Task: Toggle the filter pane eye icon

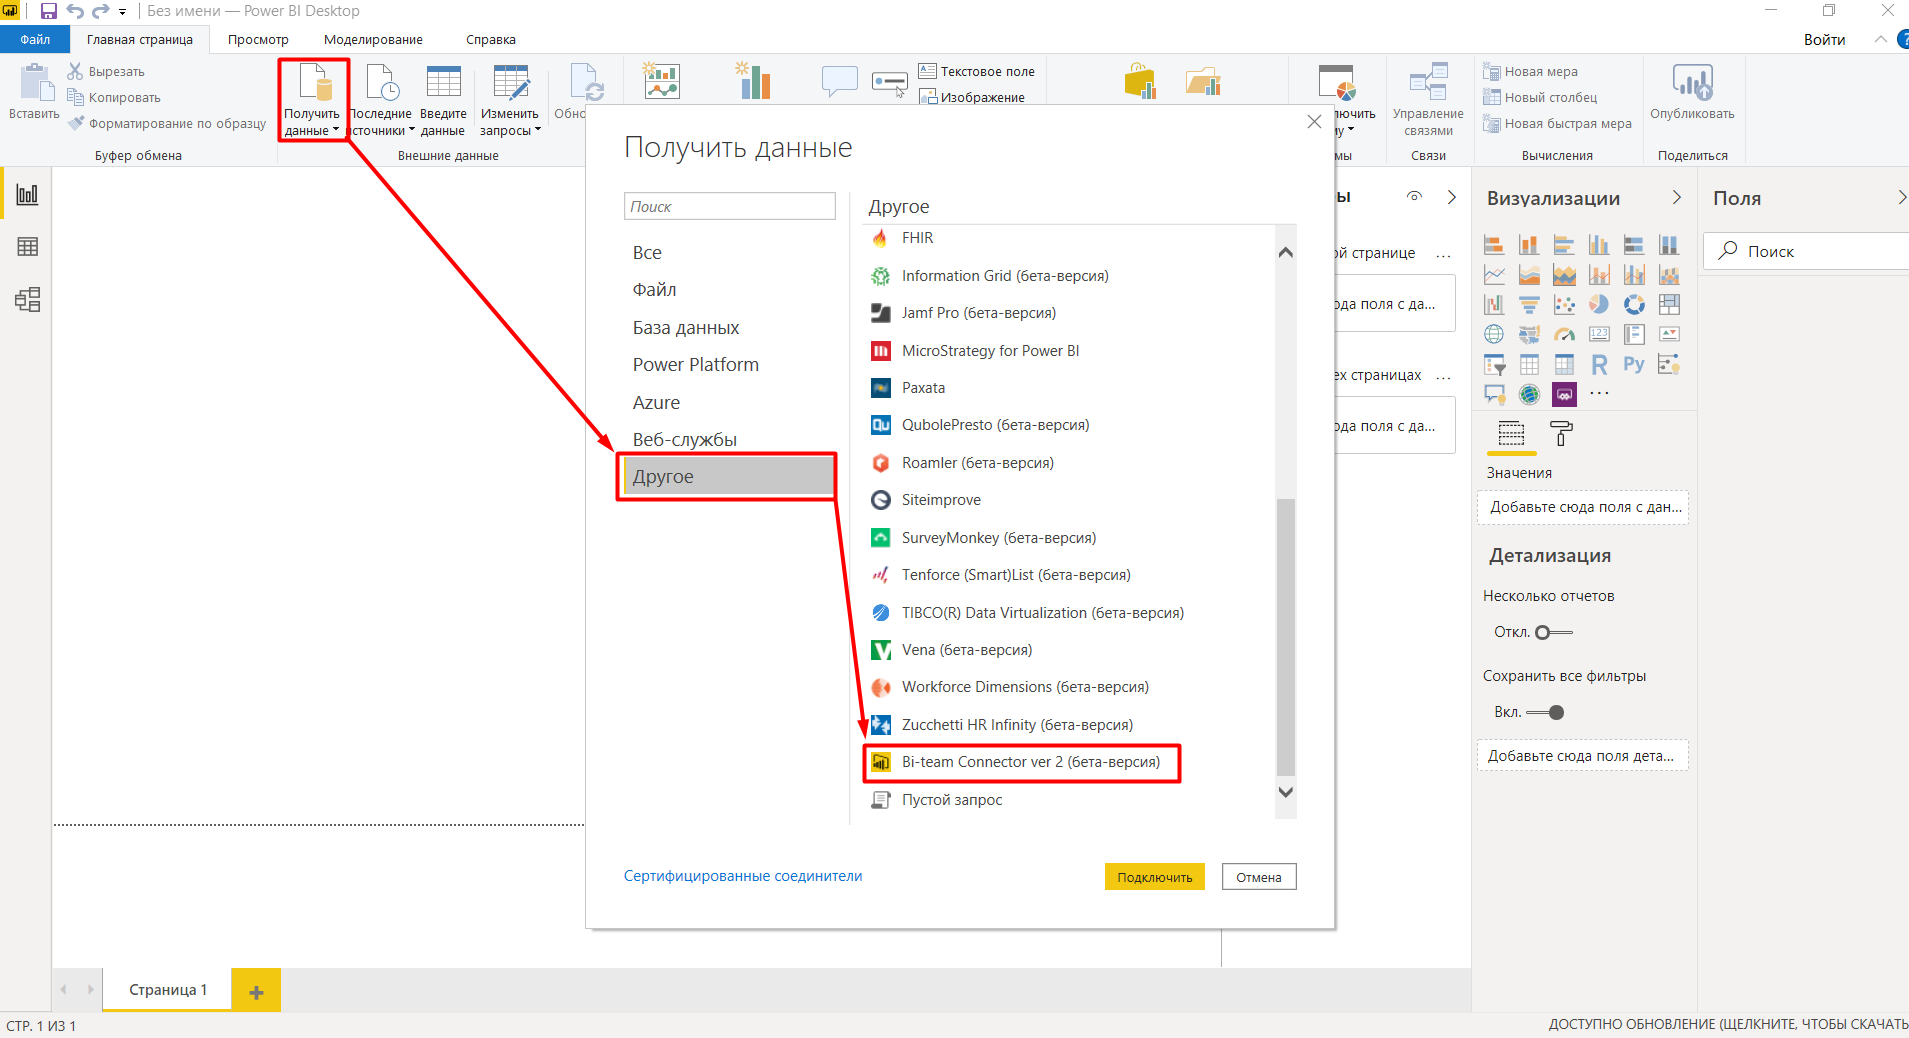Action: tap(1414, 197)
